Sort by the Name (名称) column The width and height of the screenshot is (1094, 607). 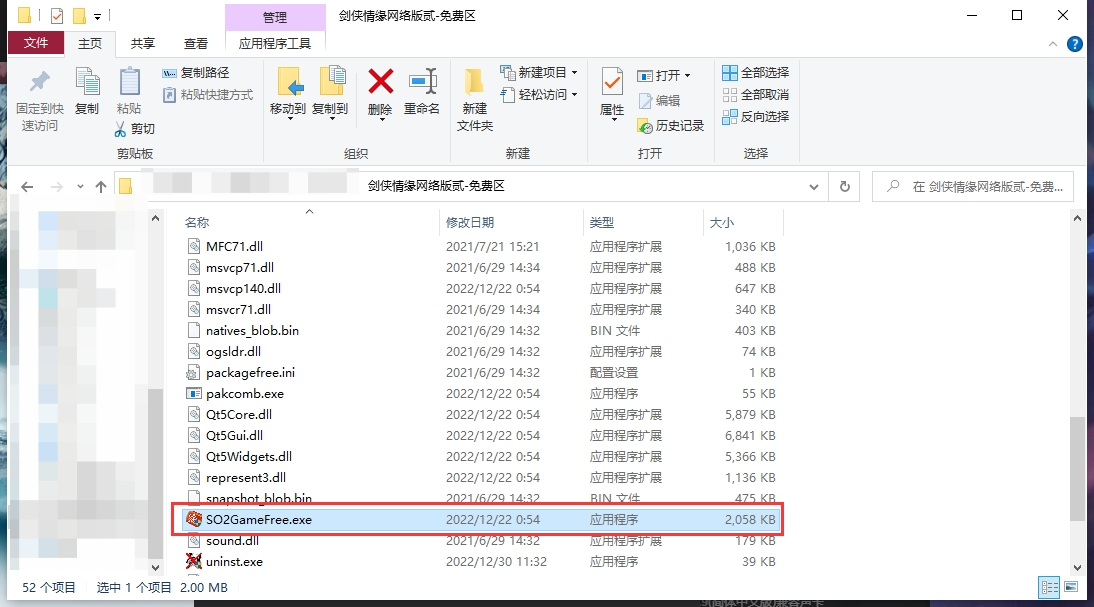coord(310,223)
